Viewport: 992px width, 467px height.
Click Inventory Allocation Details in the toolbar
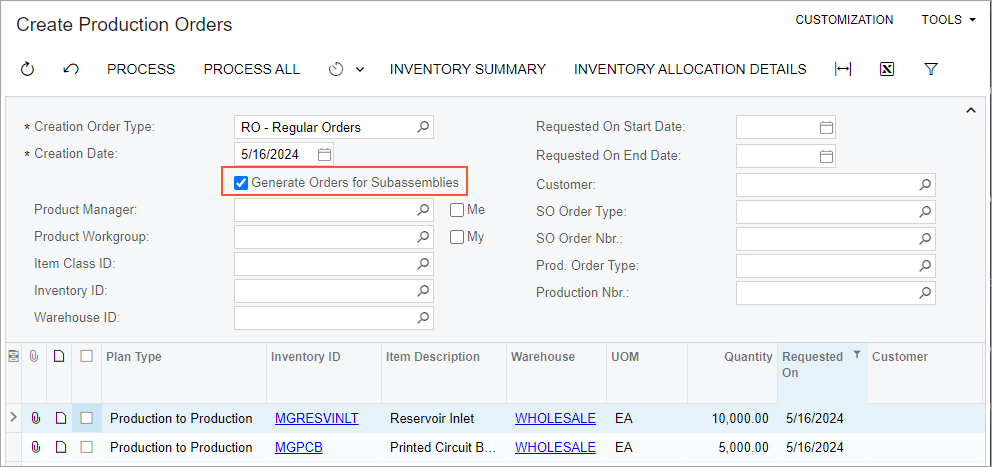[690, 69]
